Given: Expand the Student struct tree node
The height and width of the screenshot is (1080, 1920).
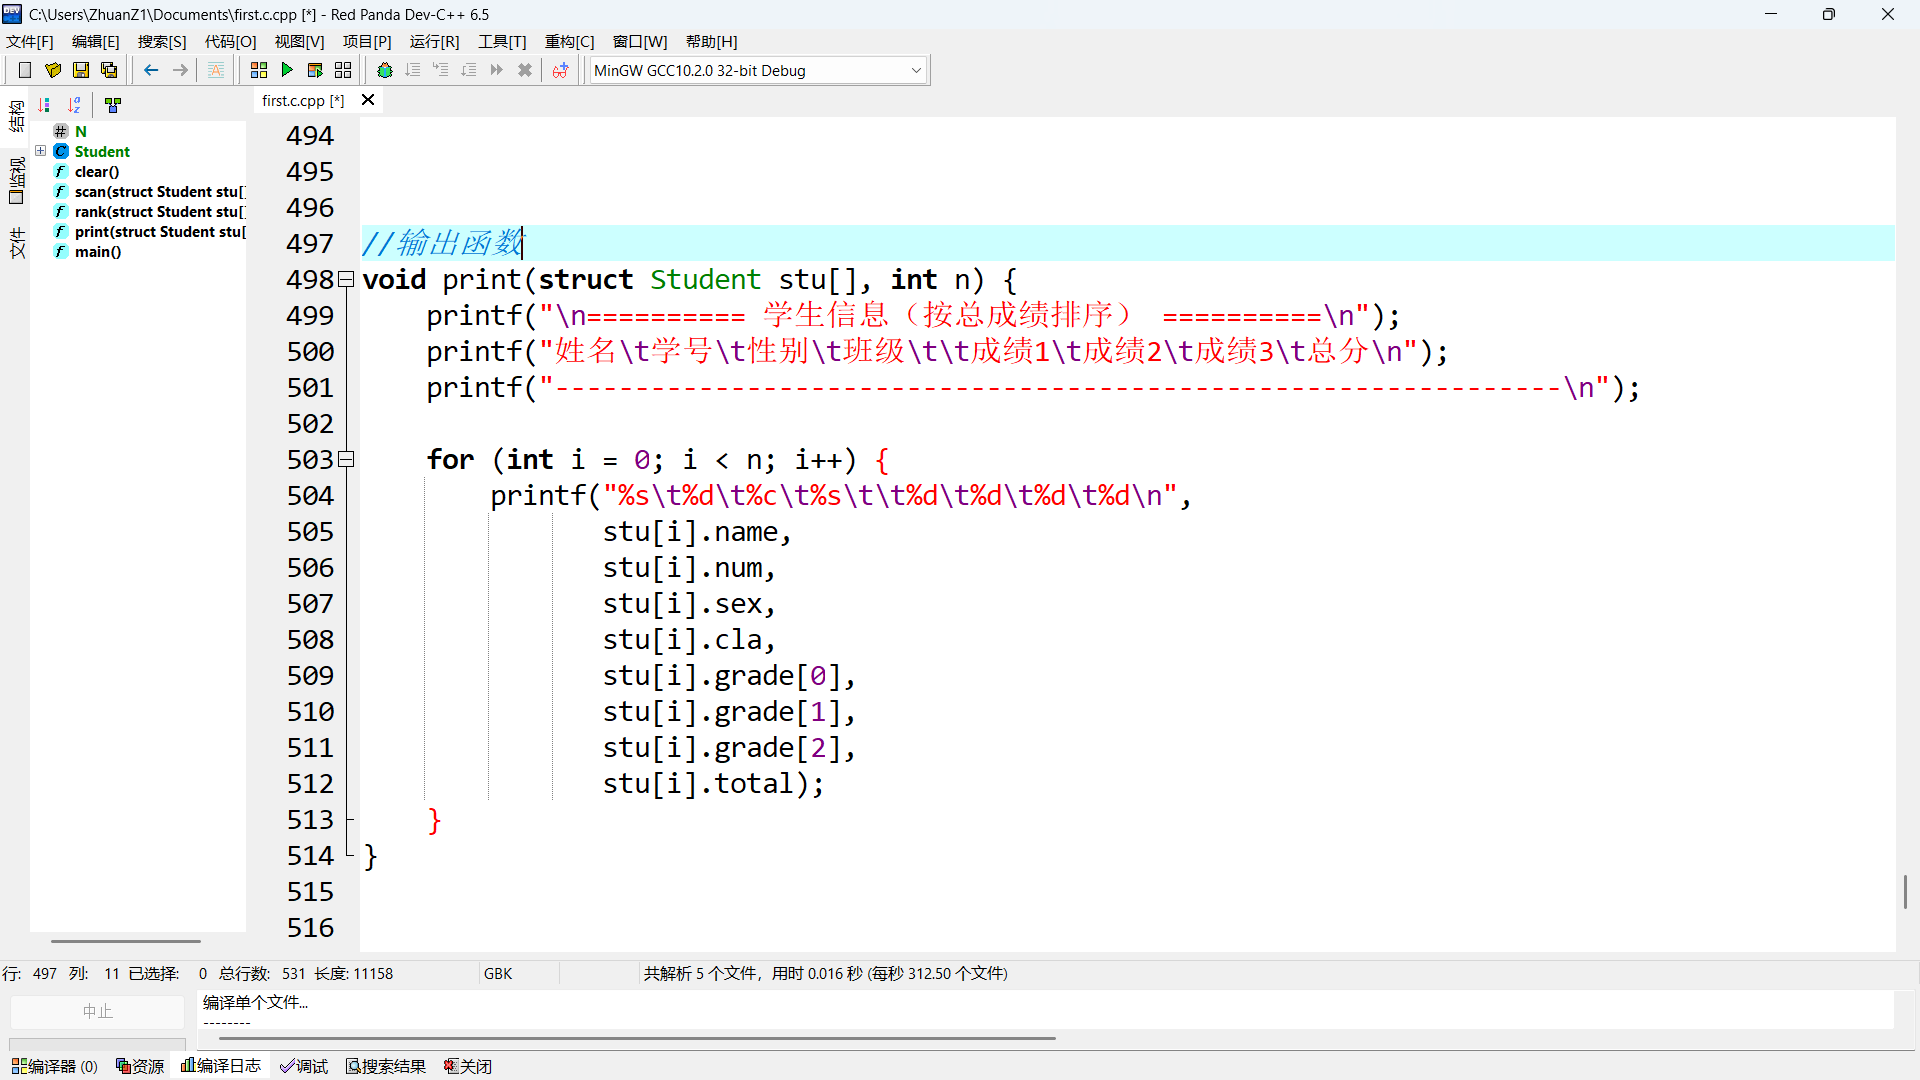Looking at the screenshot, I should [41, 151].
